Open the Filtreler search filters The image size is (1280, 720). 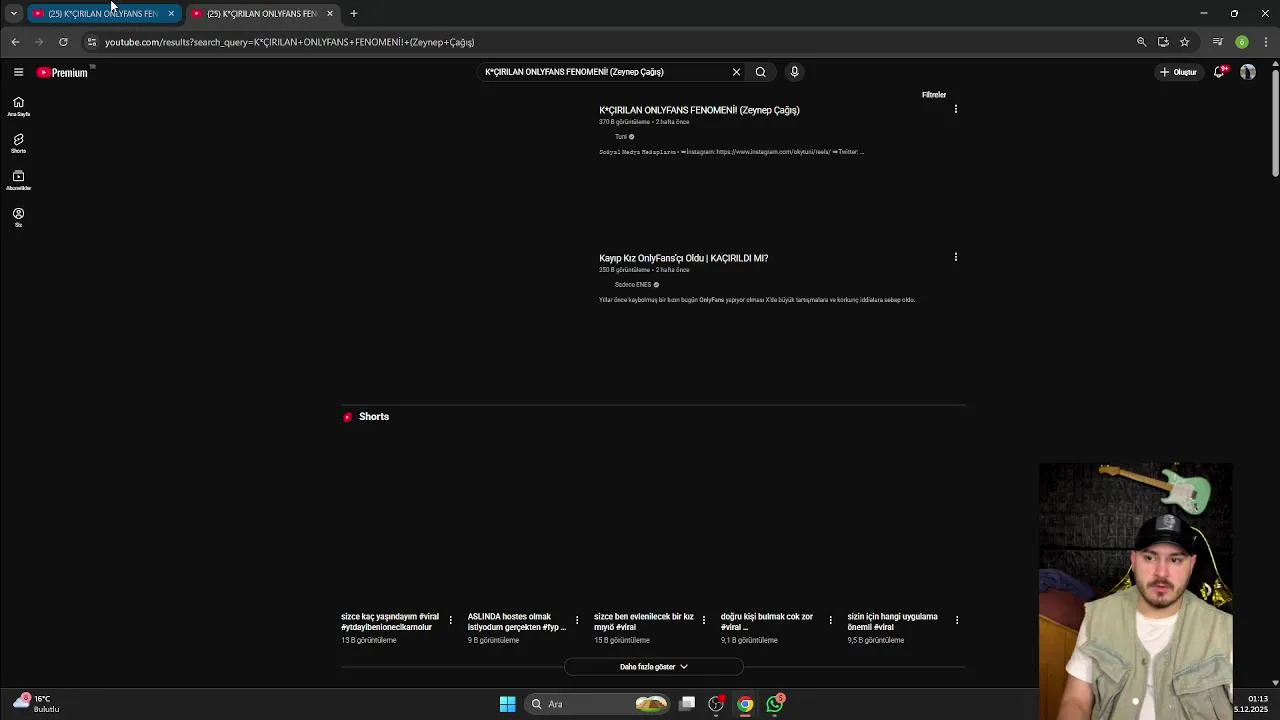tap(934, 95)
